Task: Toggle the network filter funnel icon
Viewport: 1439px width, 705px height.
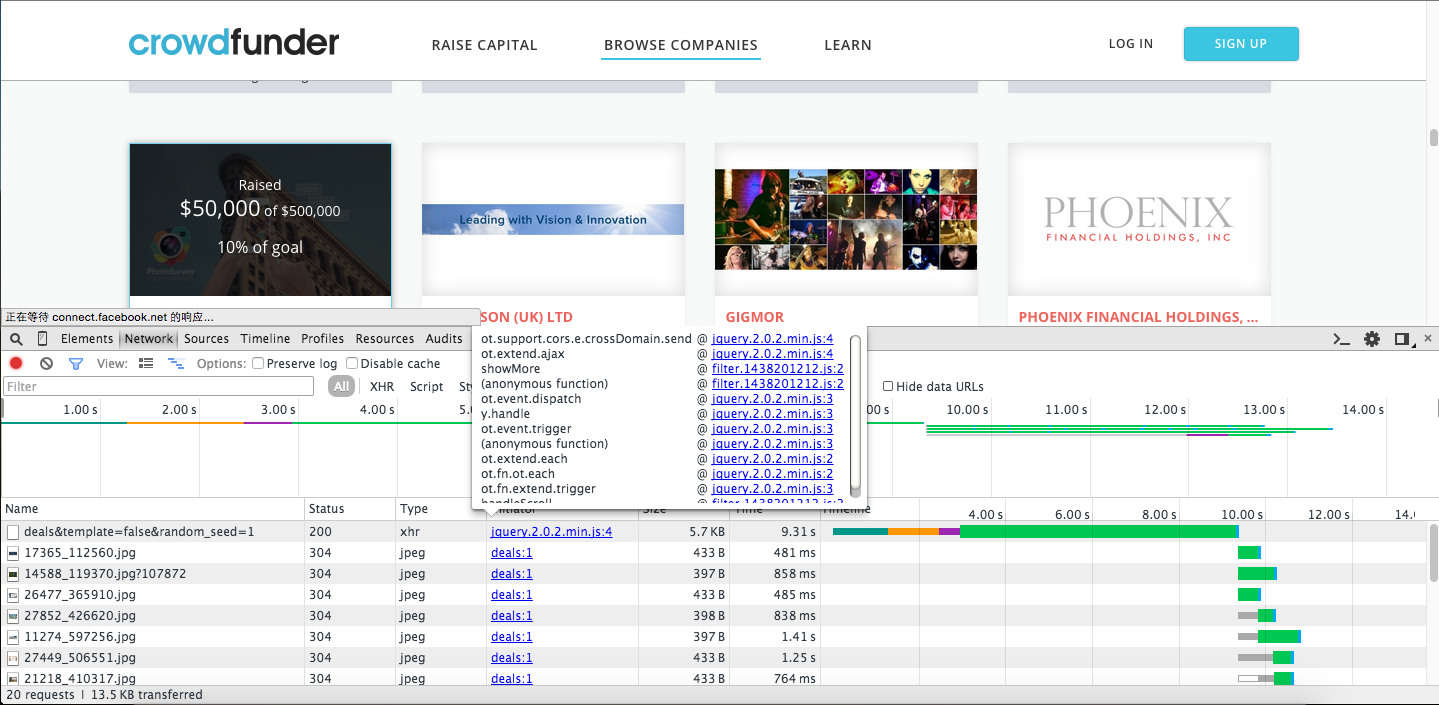Action: [x=75, y=363]
